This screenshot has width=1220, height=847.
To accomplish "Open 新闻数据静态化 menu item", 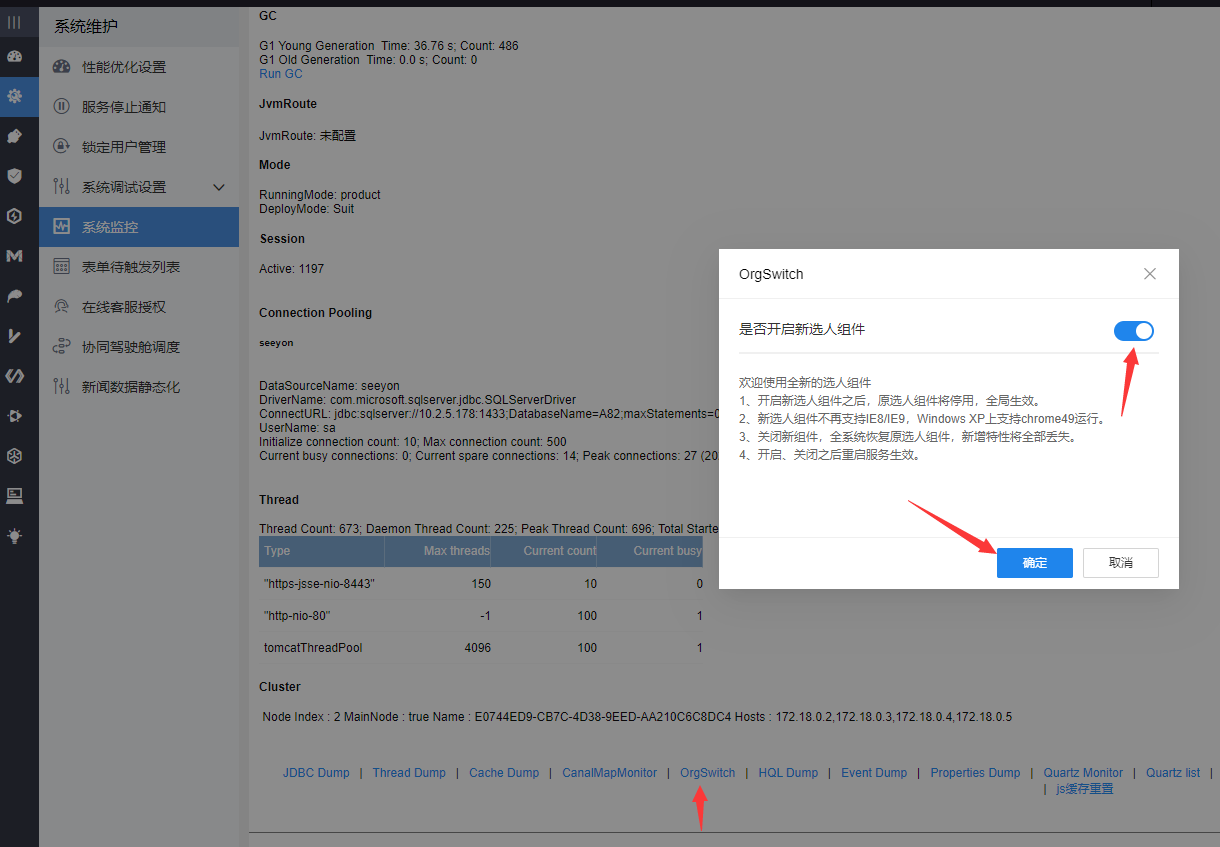I will (x=139, y=387).
